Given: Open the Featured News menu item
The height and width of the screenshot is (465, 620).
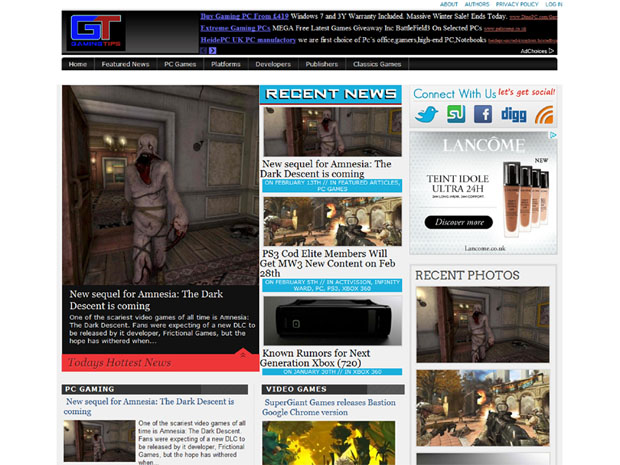Looking at the screenshot, I should tap(125, 64).
